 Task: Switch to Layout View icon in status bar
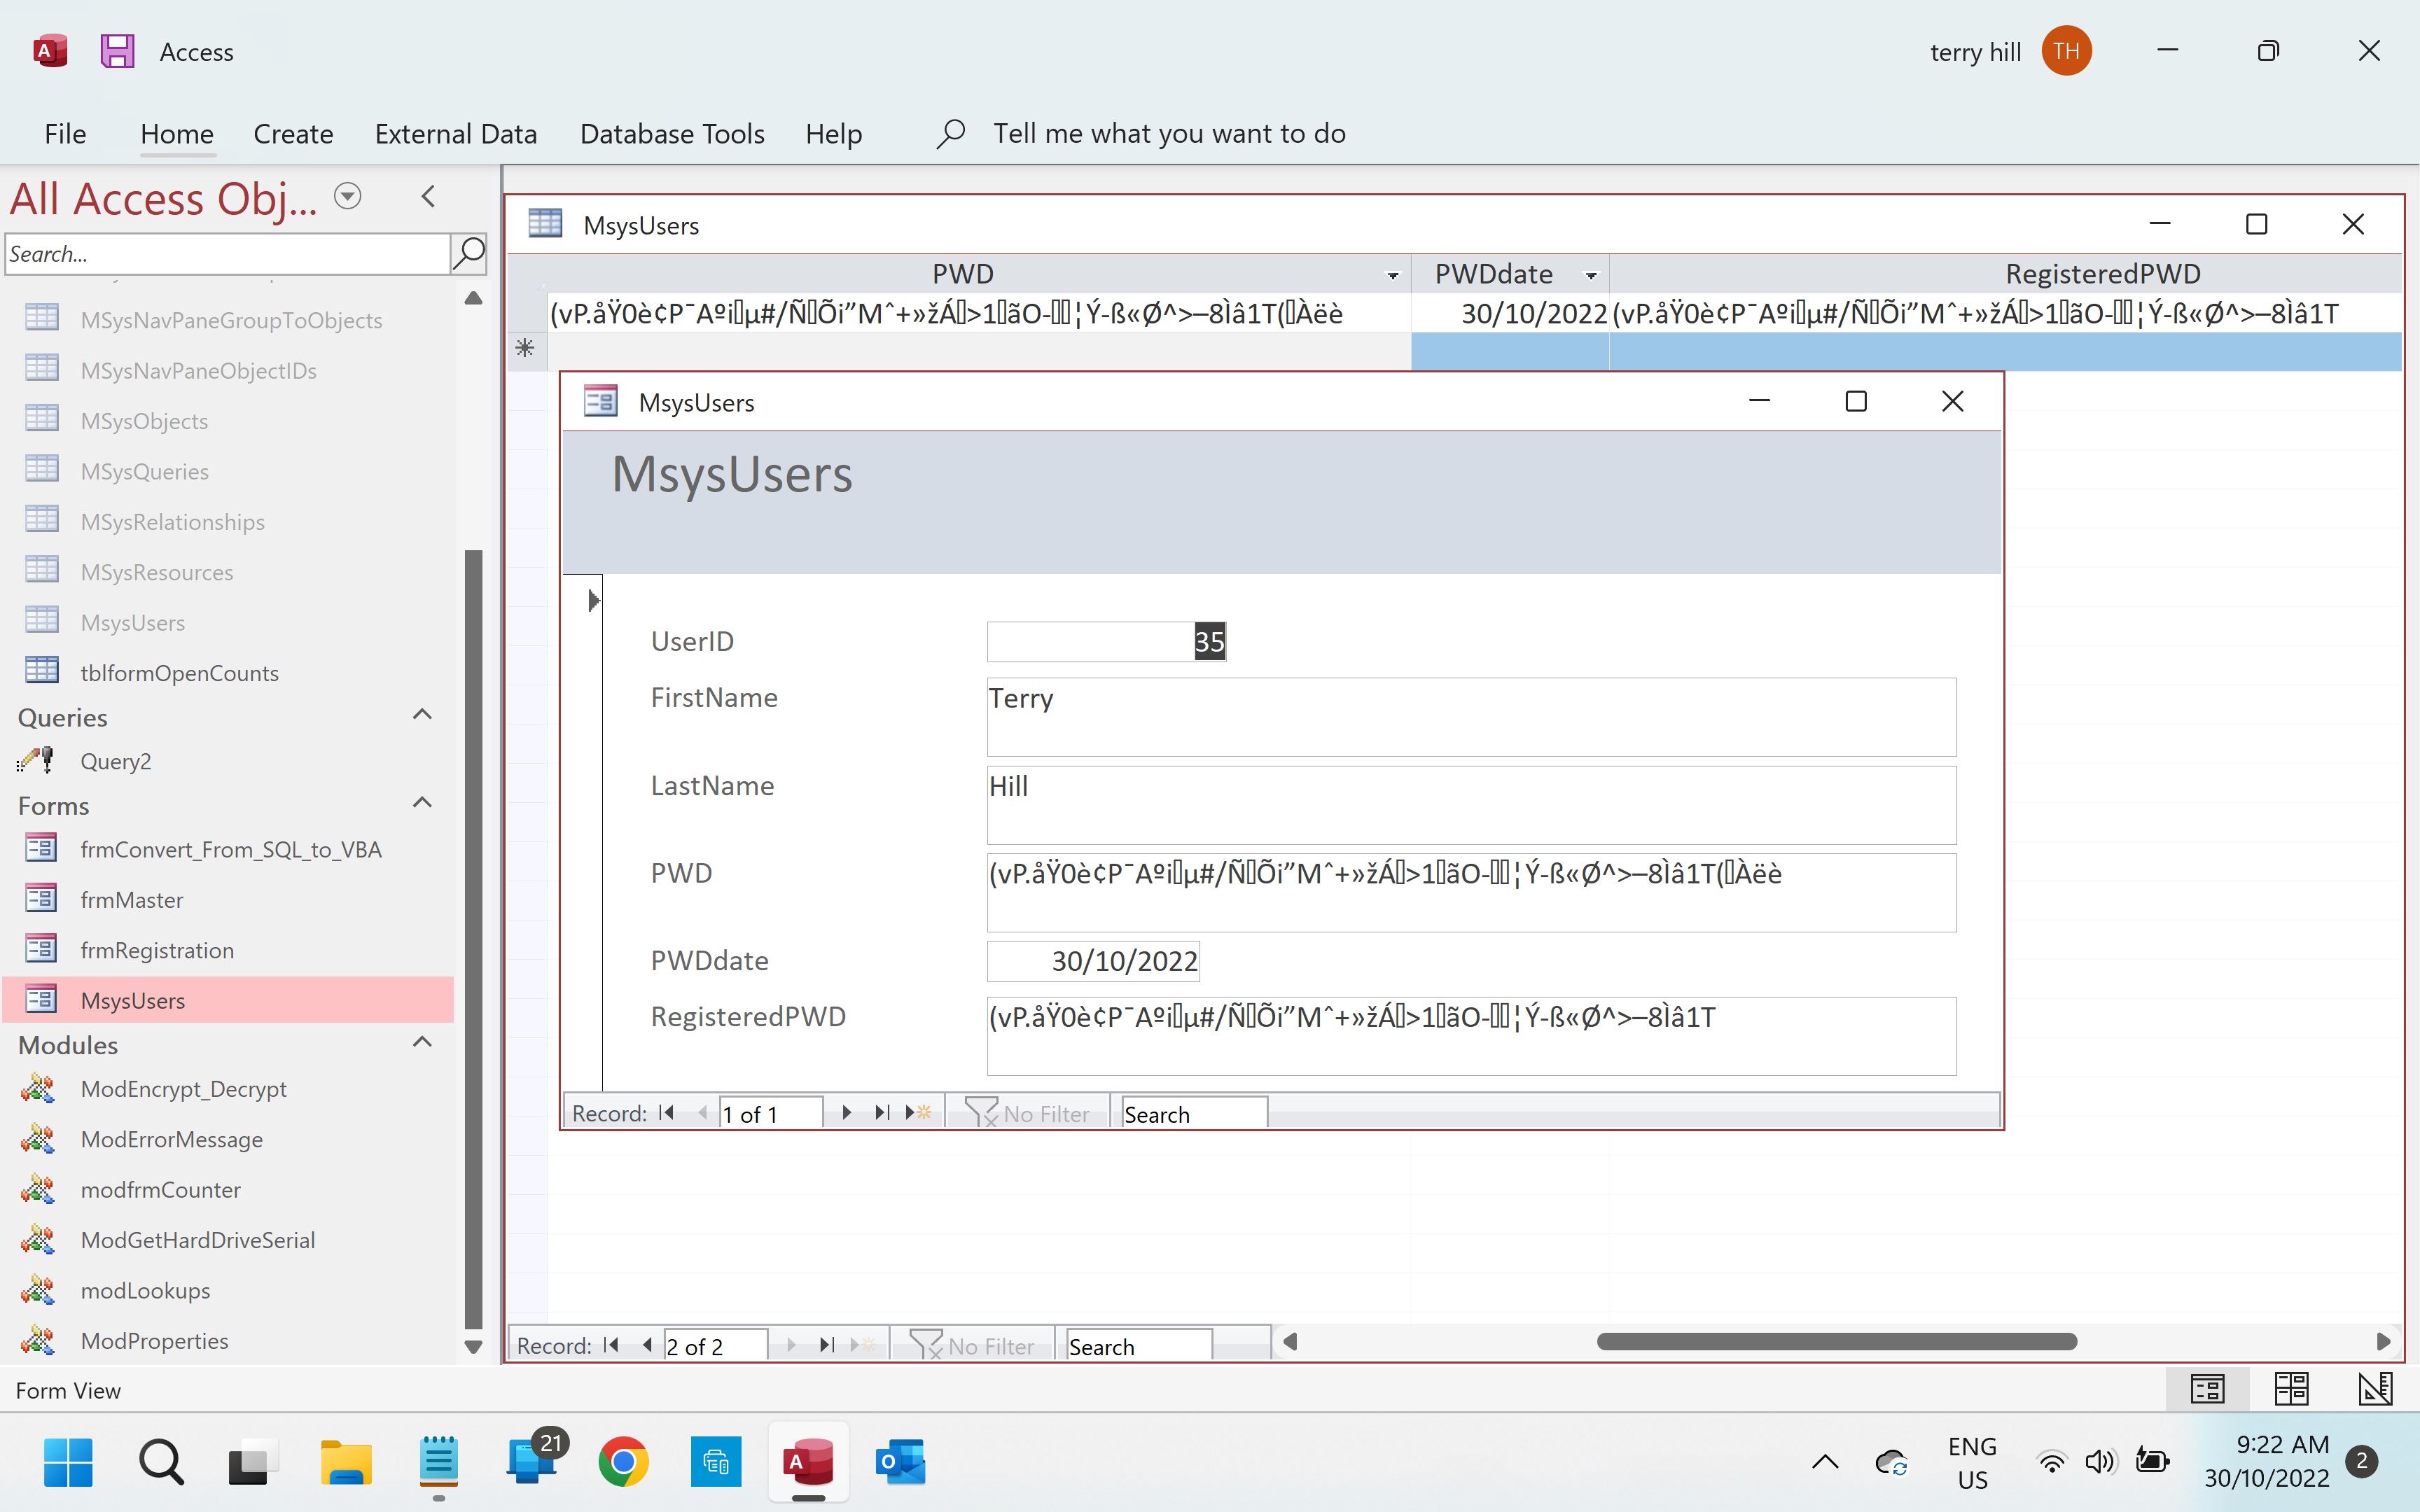pyautogui.click(x=2290, y=1389)
